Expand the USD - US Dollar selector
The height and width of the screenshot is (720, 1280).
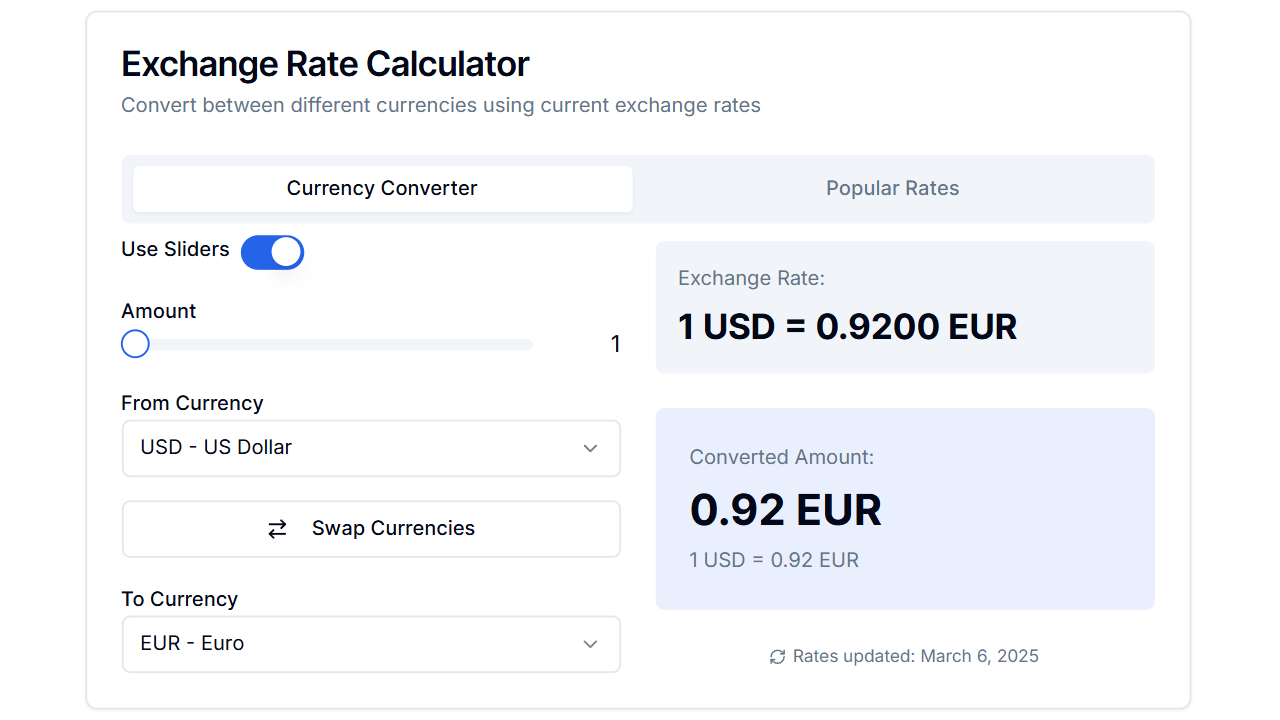coord(371,448)
